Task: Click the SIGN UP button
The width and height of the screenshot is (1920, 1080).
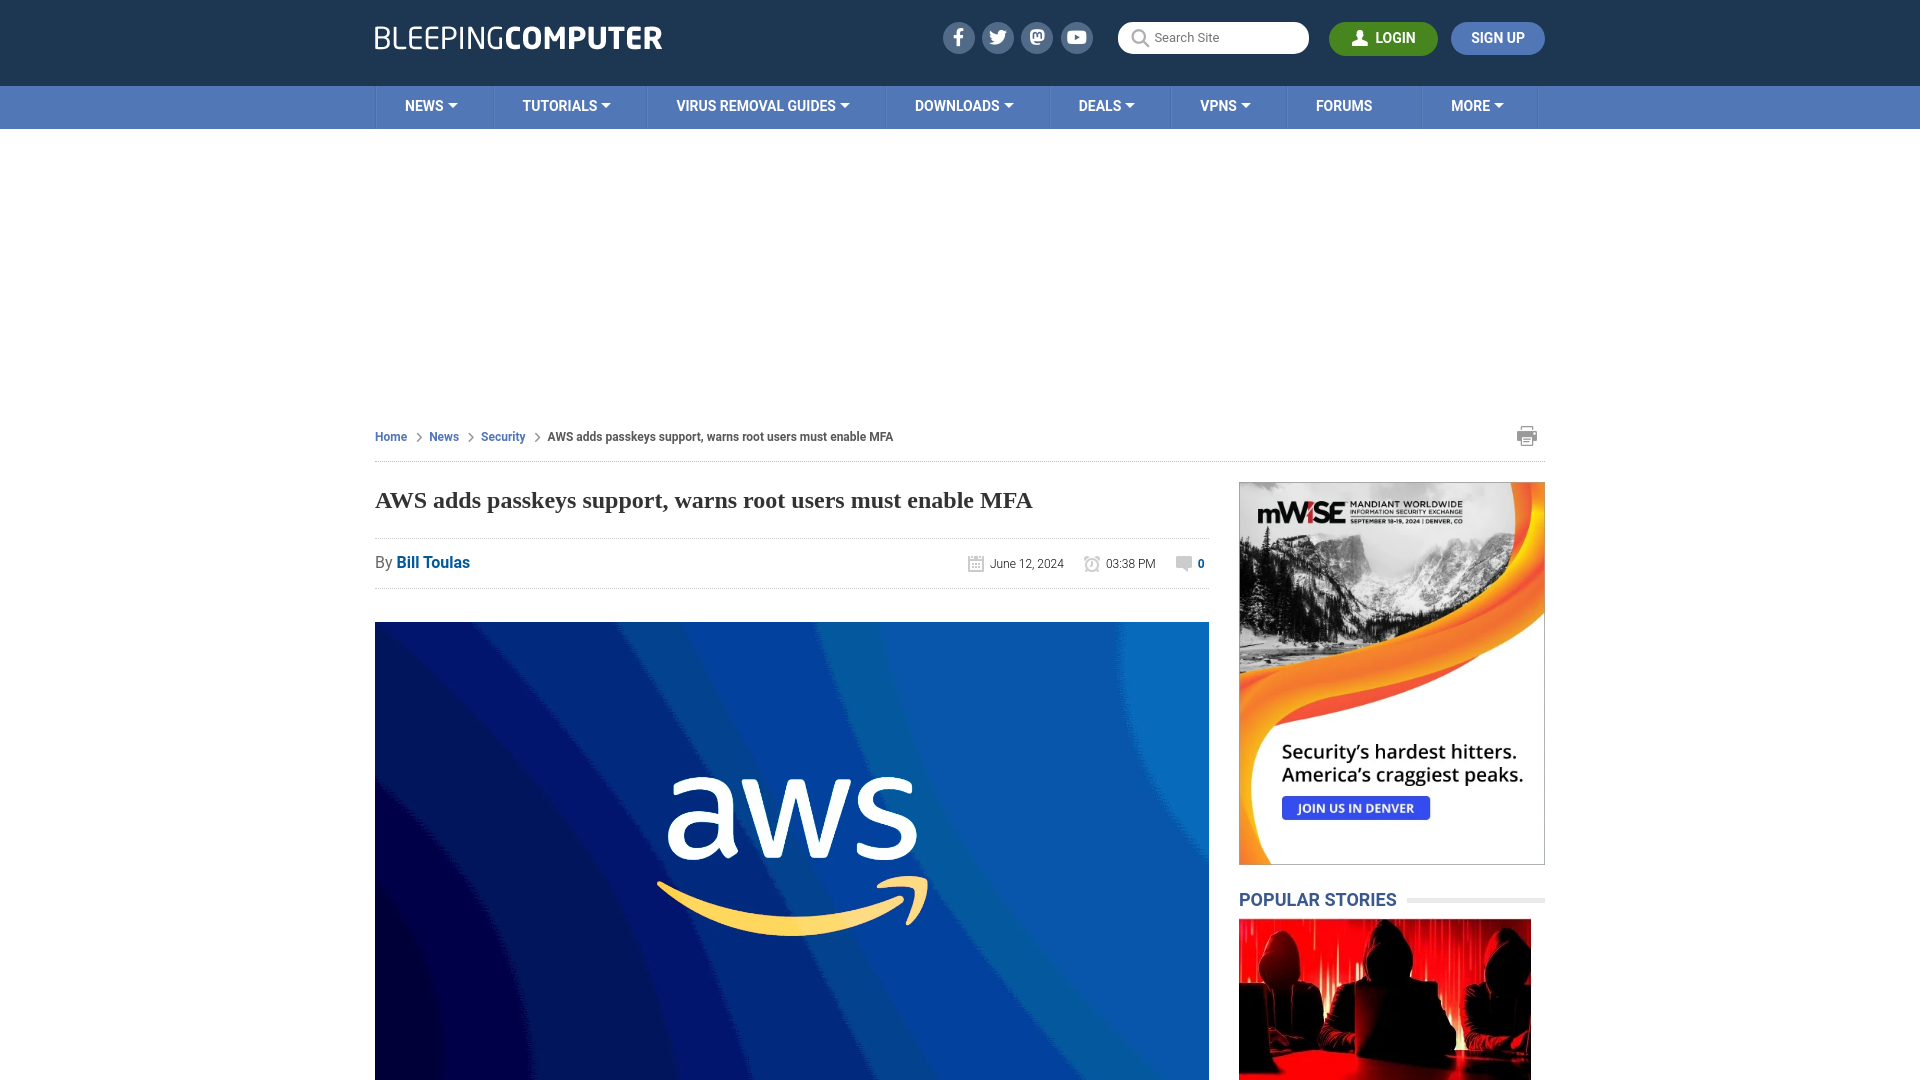Action: point(1498,37)
